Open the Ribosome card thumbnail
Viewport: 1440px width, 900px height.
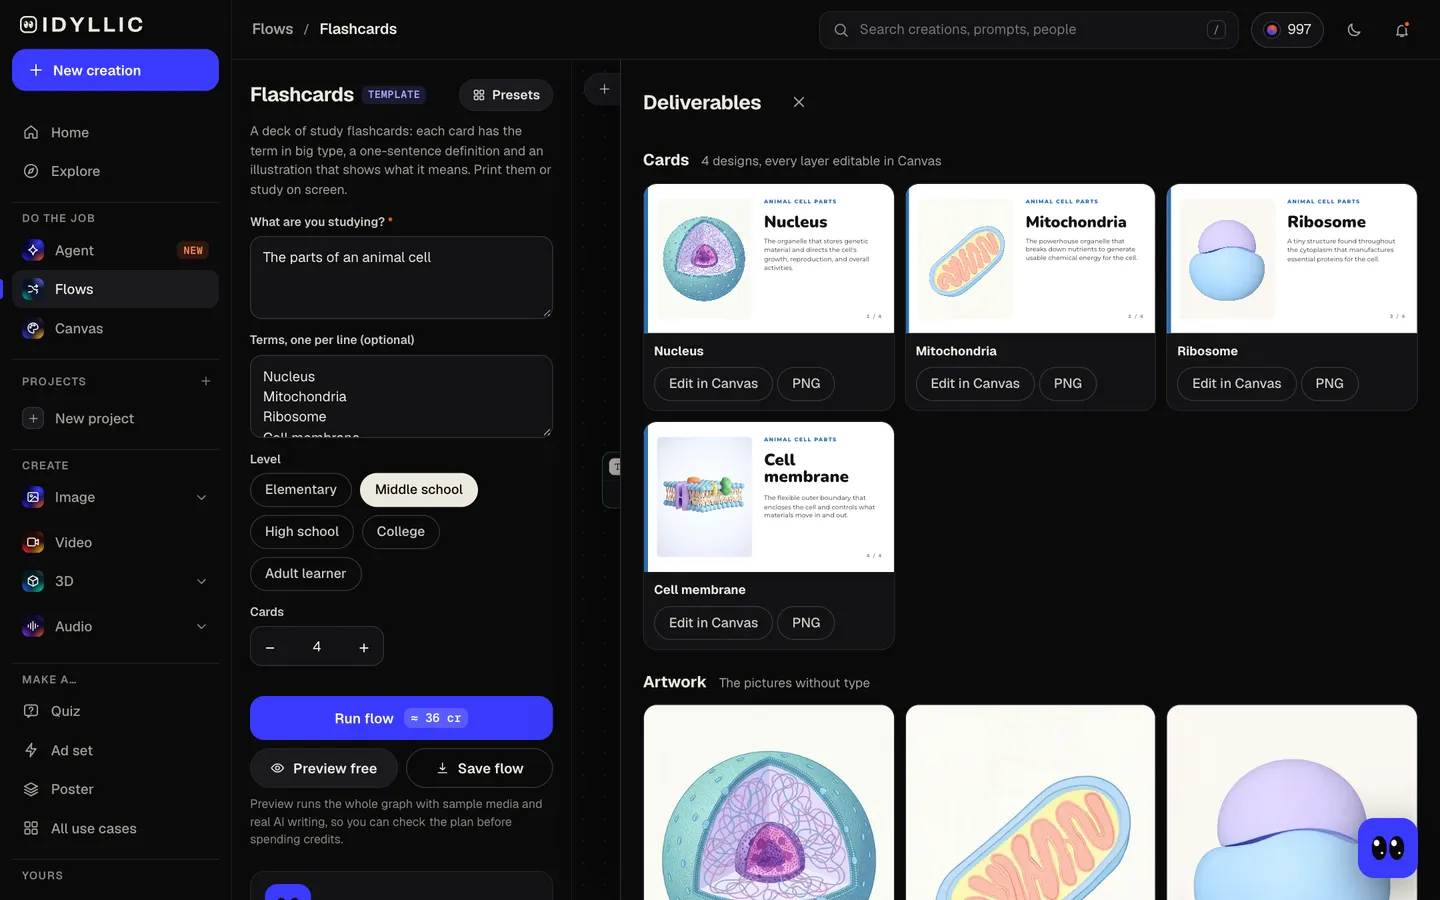pyautogui.click(x=1292, y=258)
